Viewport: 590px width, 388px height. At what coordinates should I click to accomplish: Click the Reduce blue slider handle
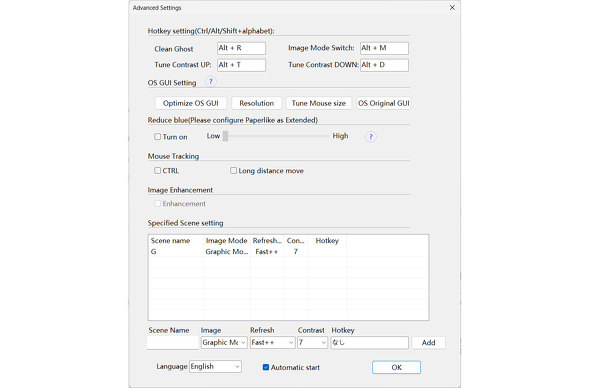click(225, 136)
